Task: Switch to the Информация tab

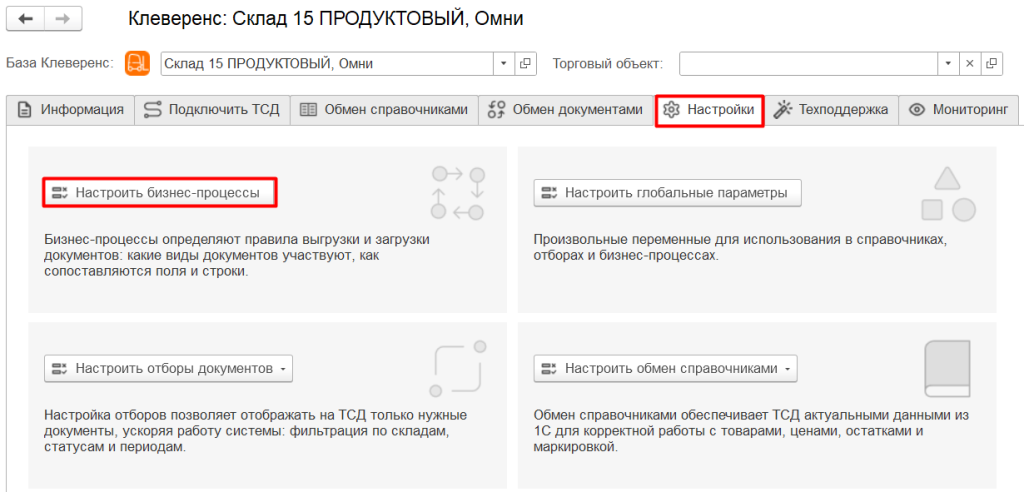Action: pos(71,110)
